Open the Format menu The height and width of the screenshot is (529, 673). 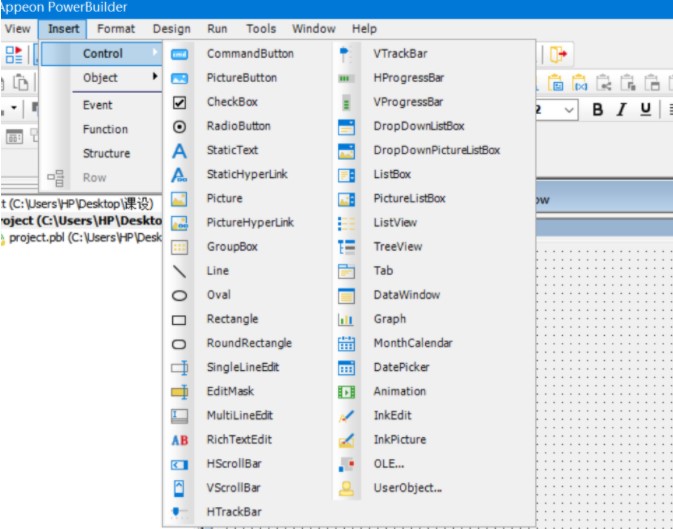116,29
